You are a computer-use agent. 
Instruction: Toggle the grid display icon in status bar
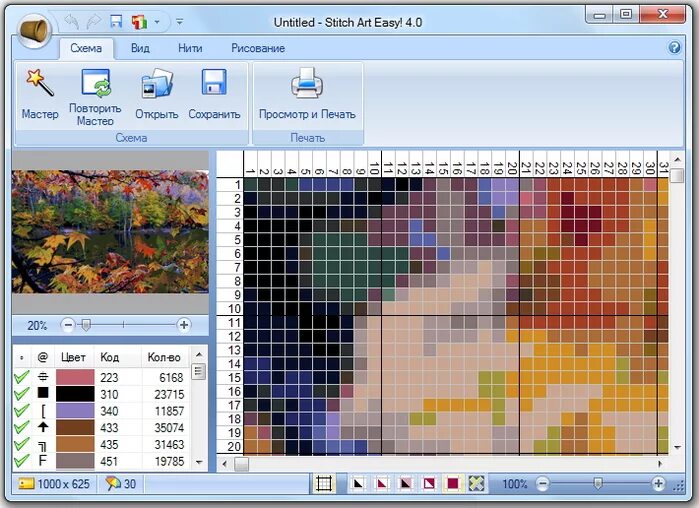pos(324,483)
